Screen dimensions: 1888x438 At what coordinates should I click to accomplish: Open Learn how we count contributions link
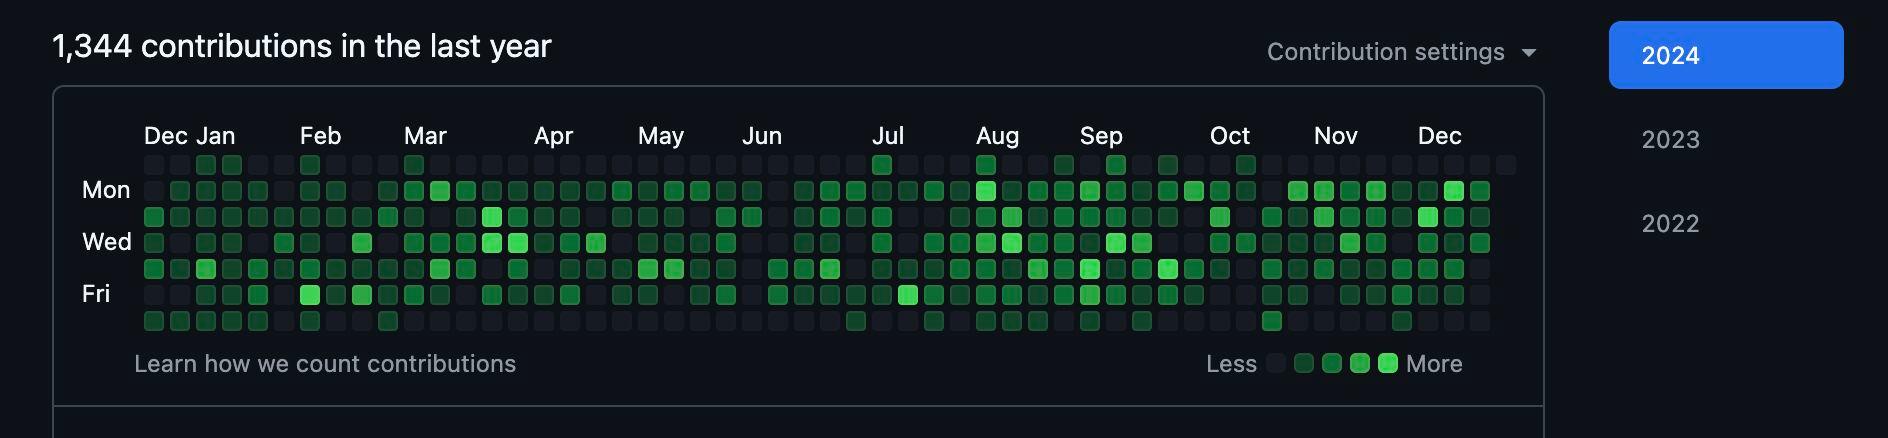[x=325, y=364]
